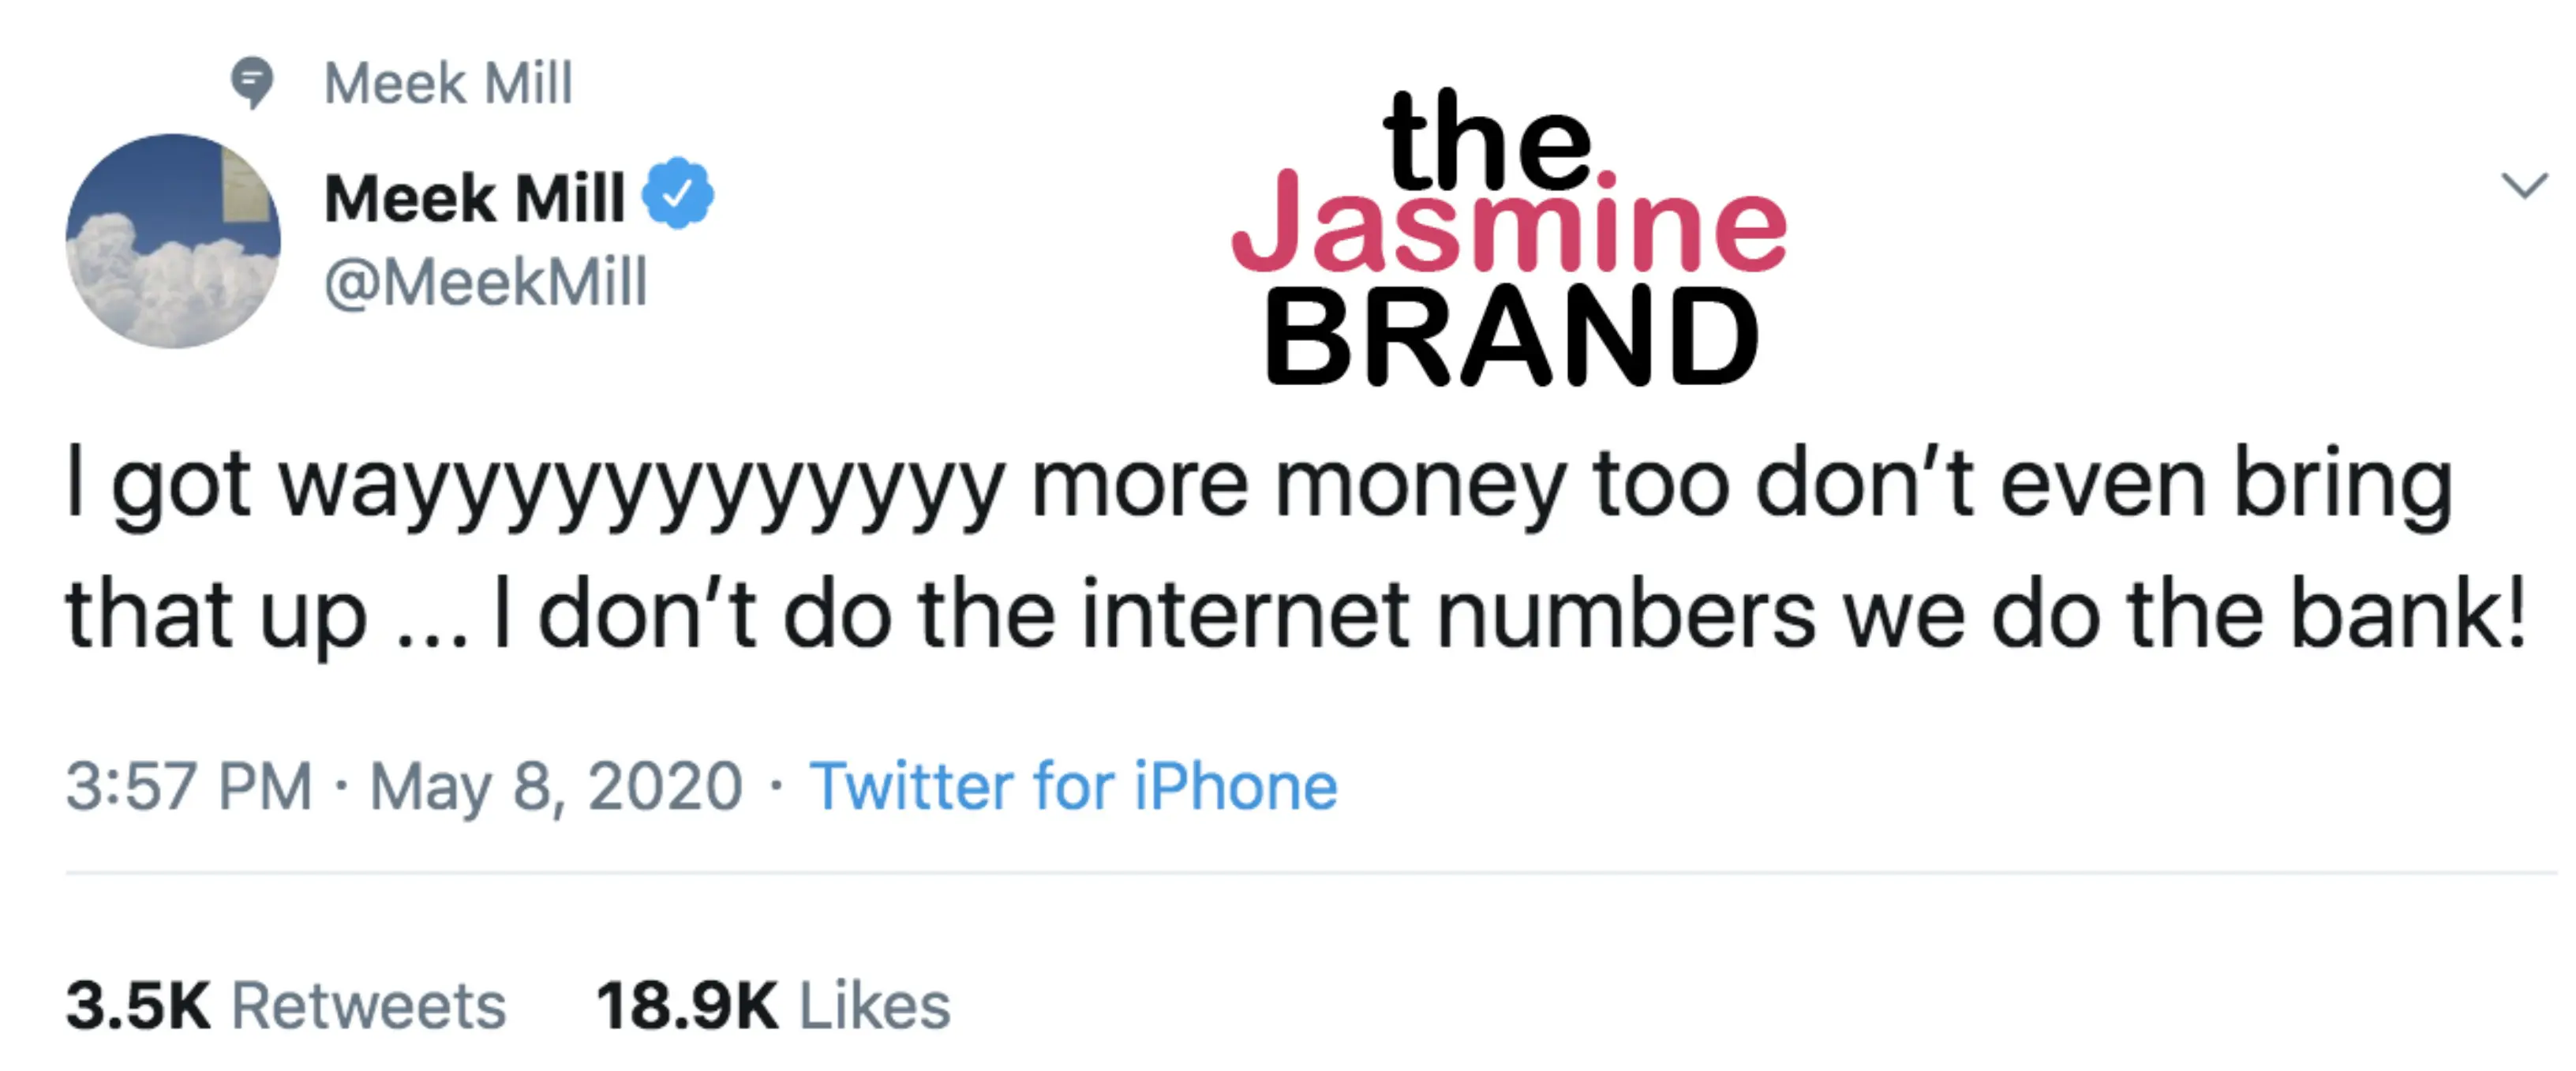
Task: Click the word Retweets
Action: (x=369, y=1005)
